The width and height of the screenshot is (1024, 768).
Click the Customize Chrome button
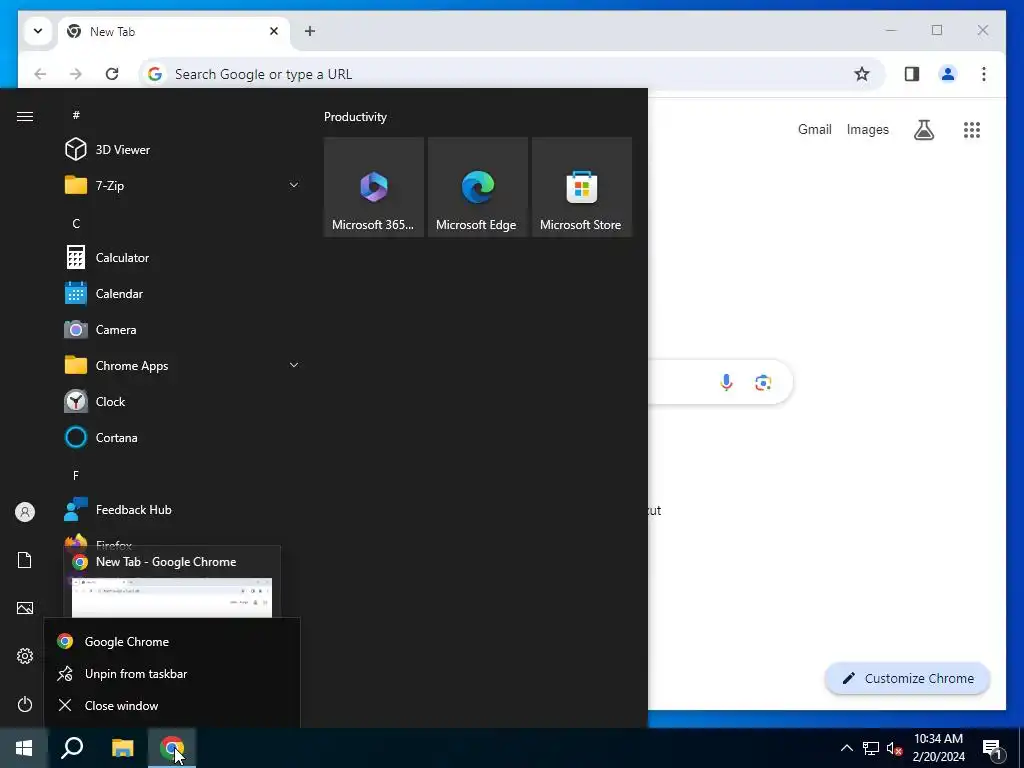[907, 678]
